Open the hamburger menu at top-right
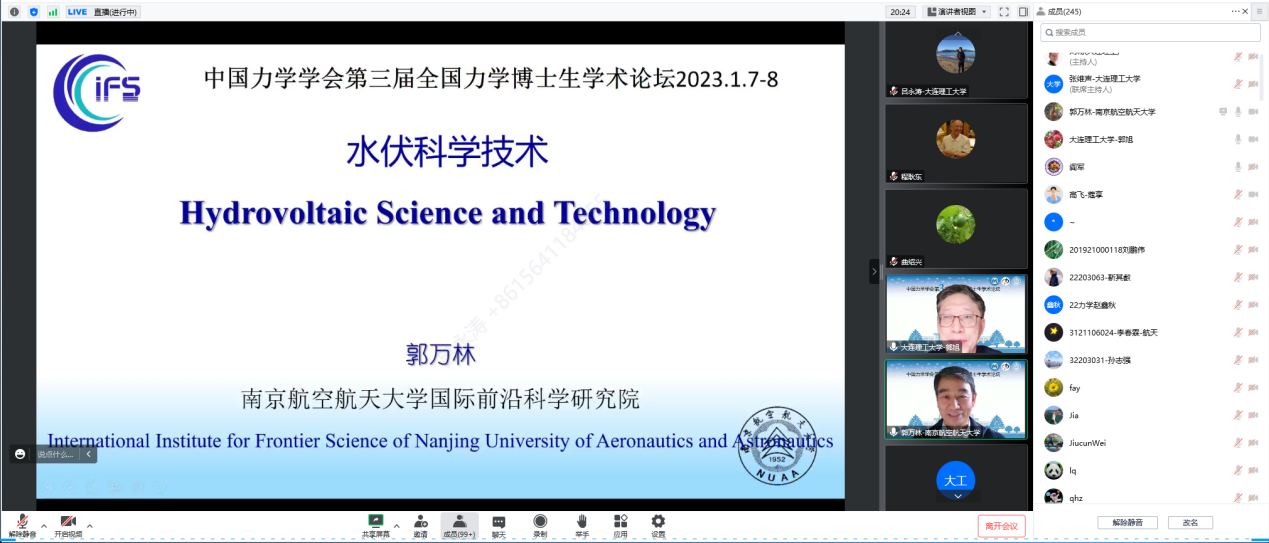 1260,11
